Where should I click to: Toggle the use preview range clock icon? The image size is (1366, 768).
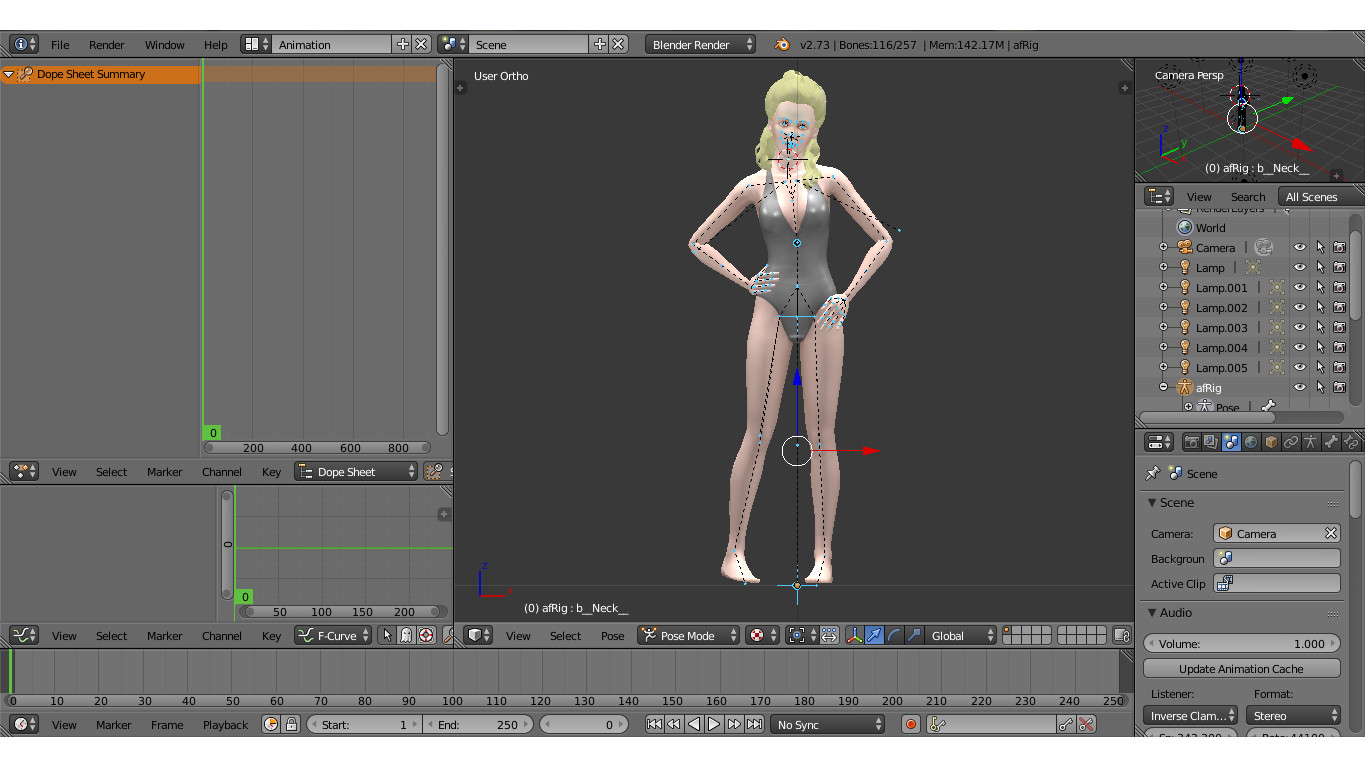[x=271, y=724]
